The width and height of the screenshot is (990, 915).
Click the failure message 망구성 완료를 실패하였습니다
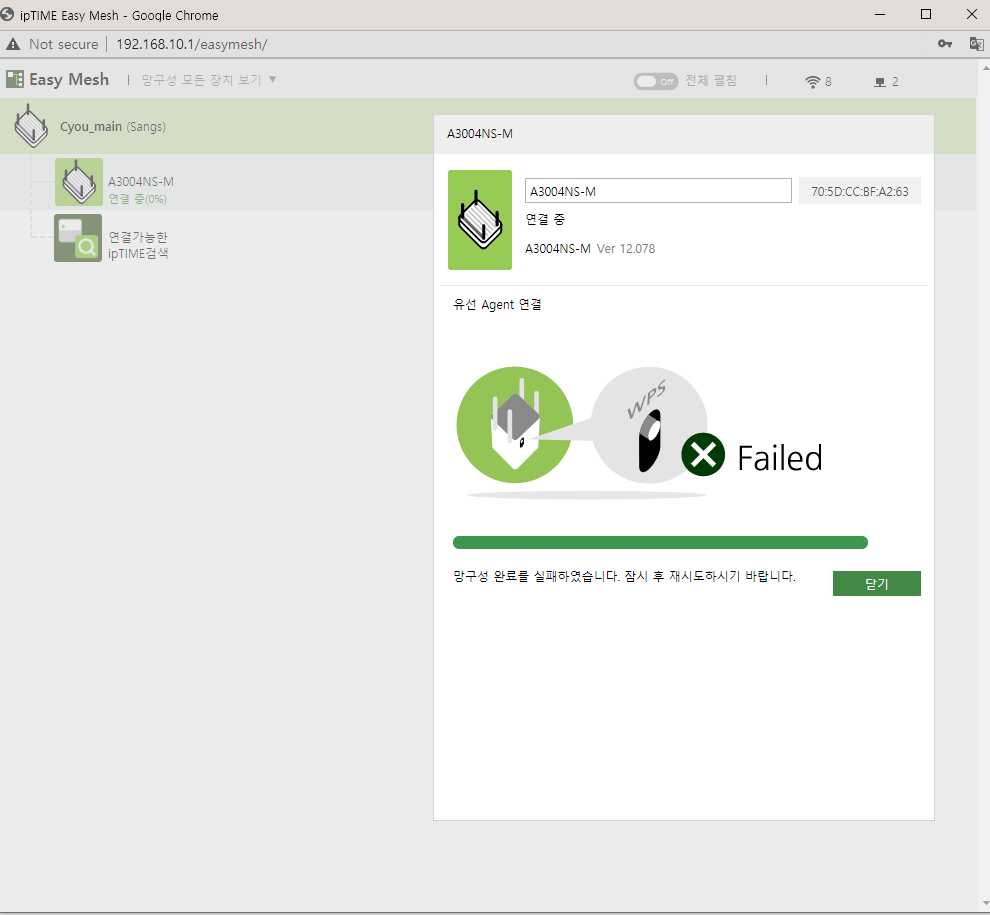point(624,576)
